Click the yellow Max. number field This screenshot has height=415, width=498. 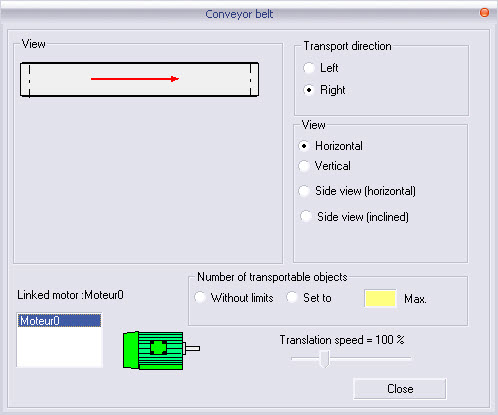tap(380, 298)
